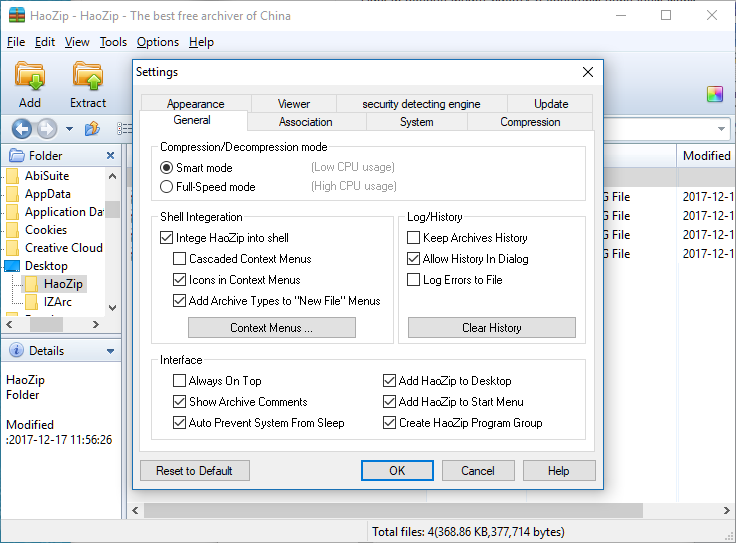Select Smart mode radio button
Image resolution: width=736 pixels, height=543 pixels.
[166, 168]
